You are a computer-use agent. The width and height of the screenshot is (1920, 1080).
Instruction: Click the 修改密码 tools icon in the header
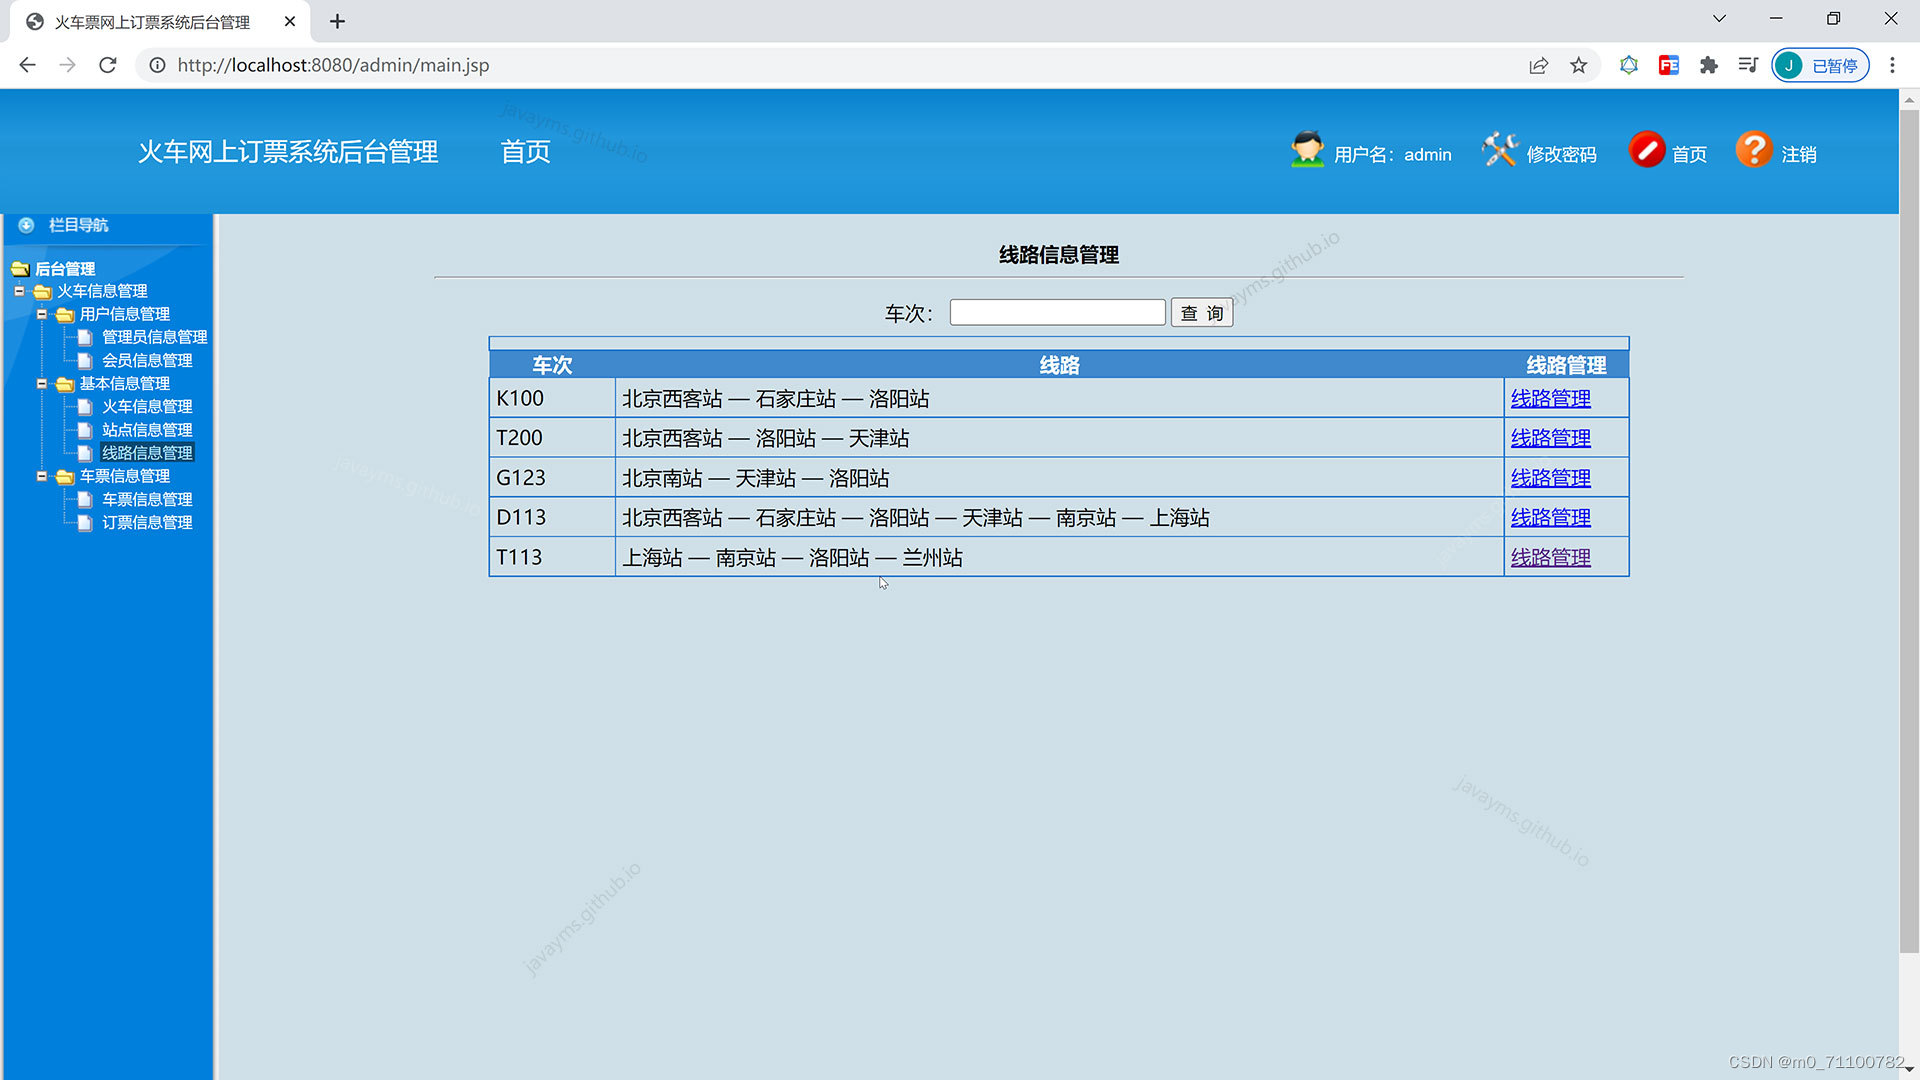pos(1499,150)
